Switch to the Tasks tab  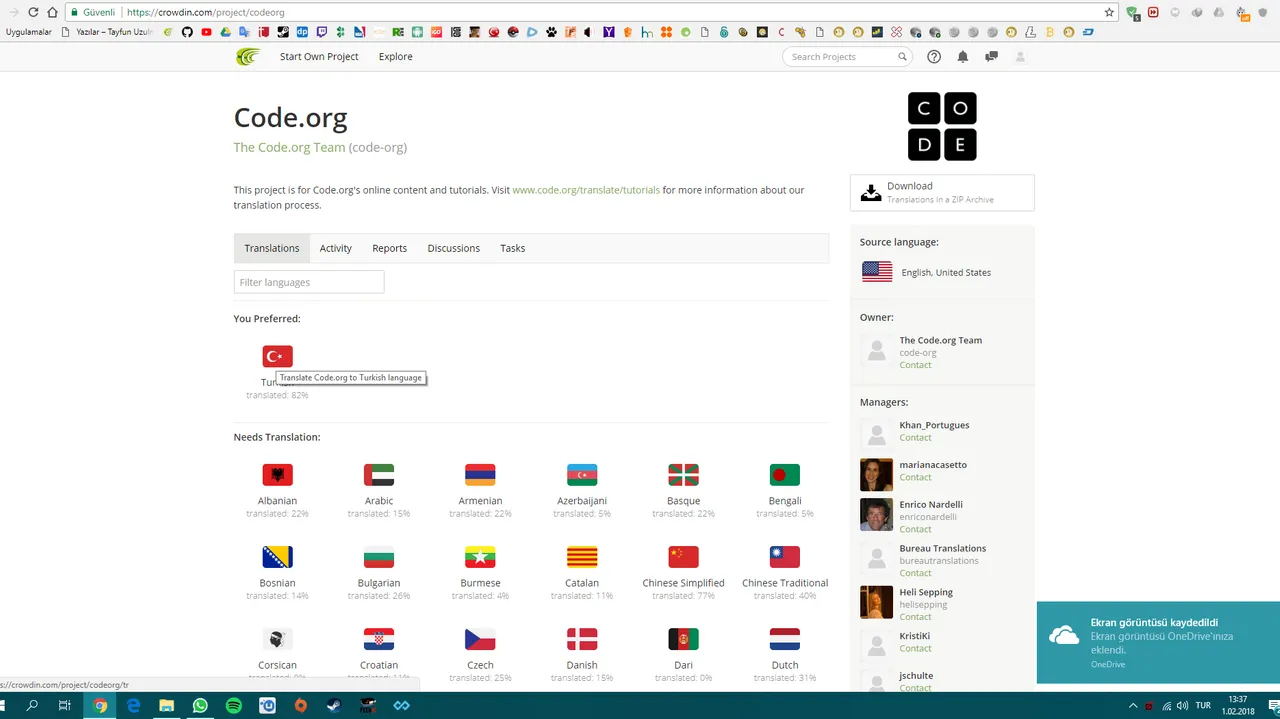[512, 248]
